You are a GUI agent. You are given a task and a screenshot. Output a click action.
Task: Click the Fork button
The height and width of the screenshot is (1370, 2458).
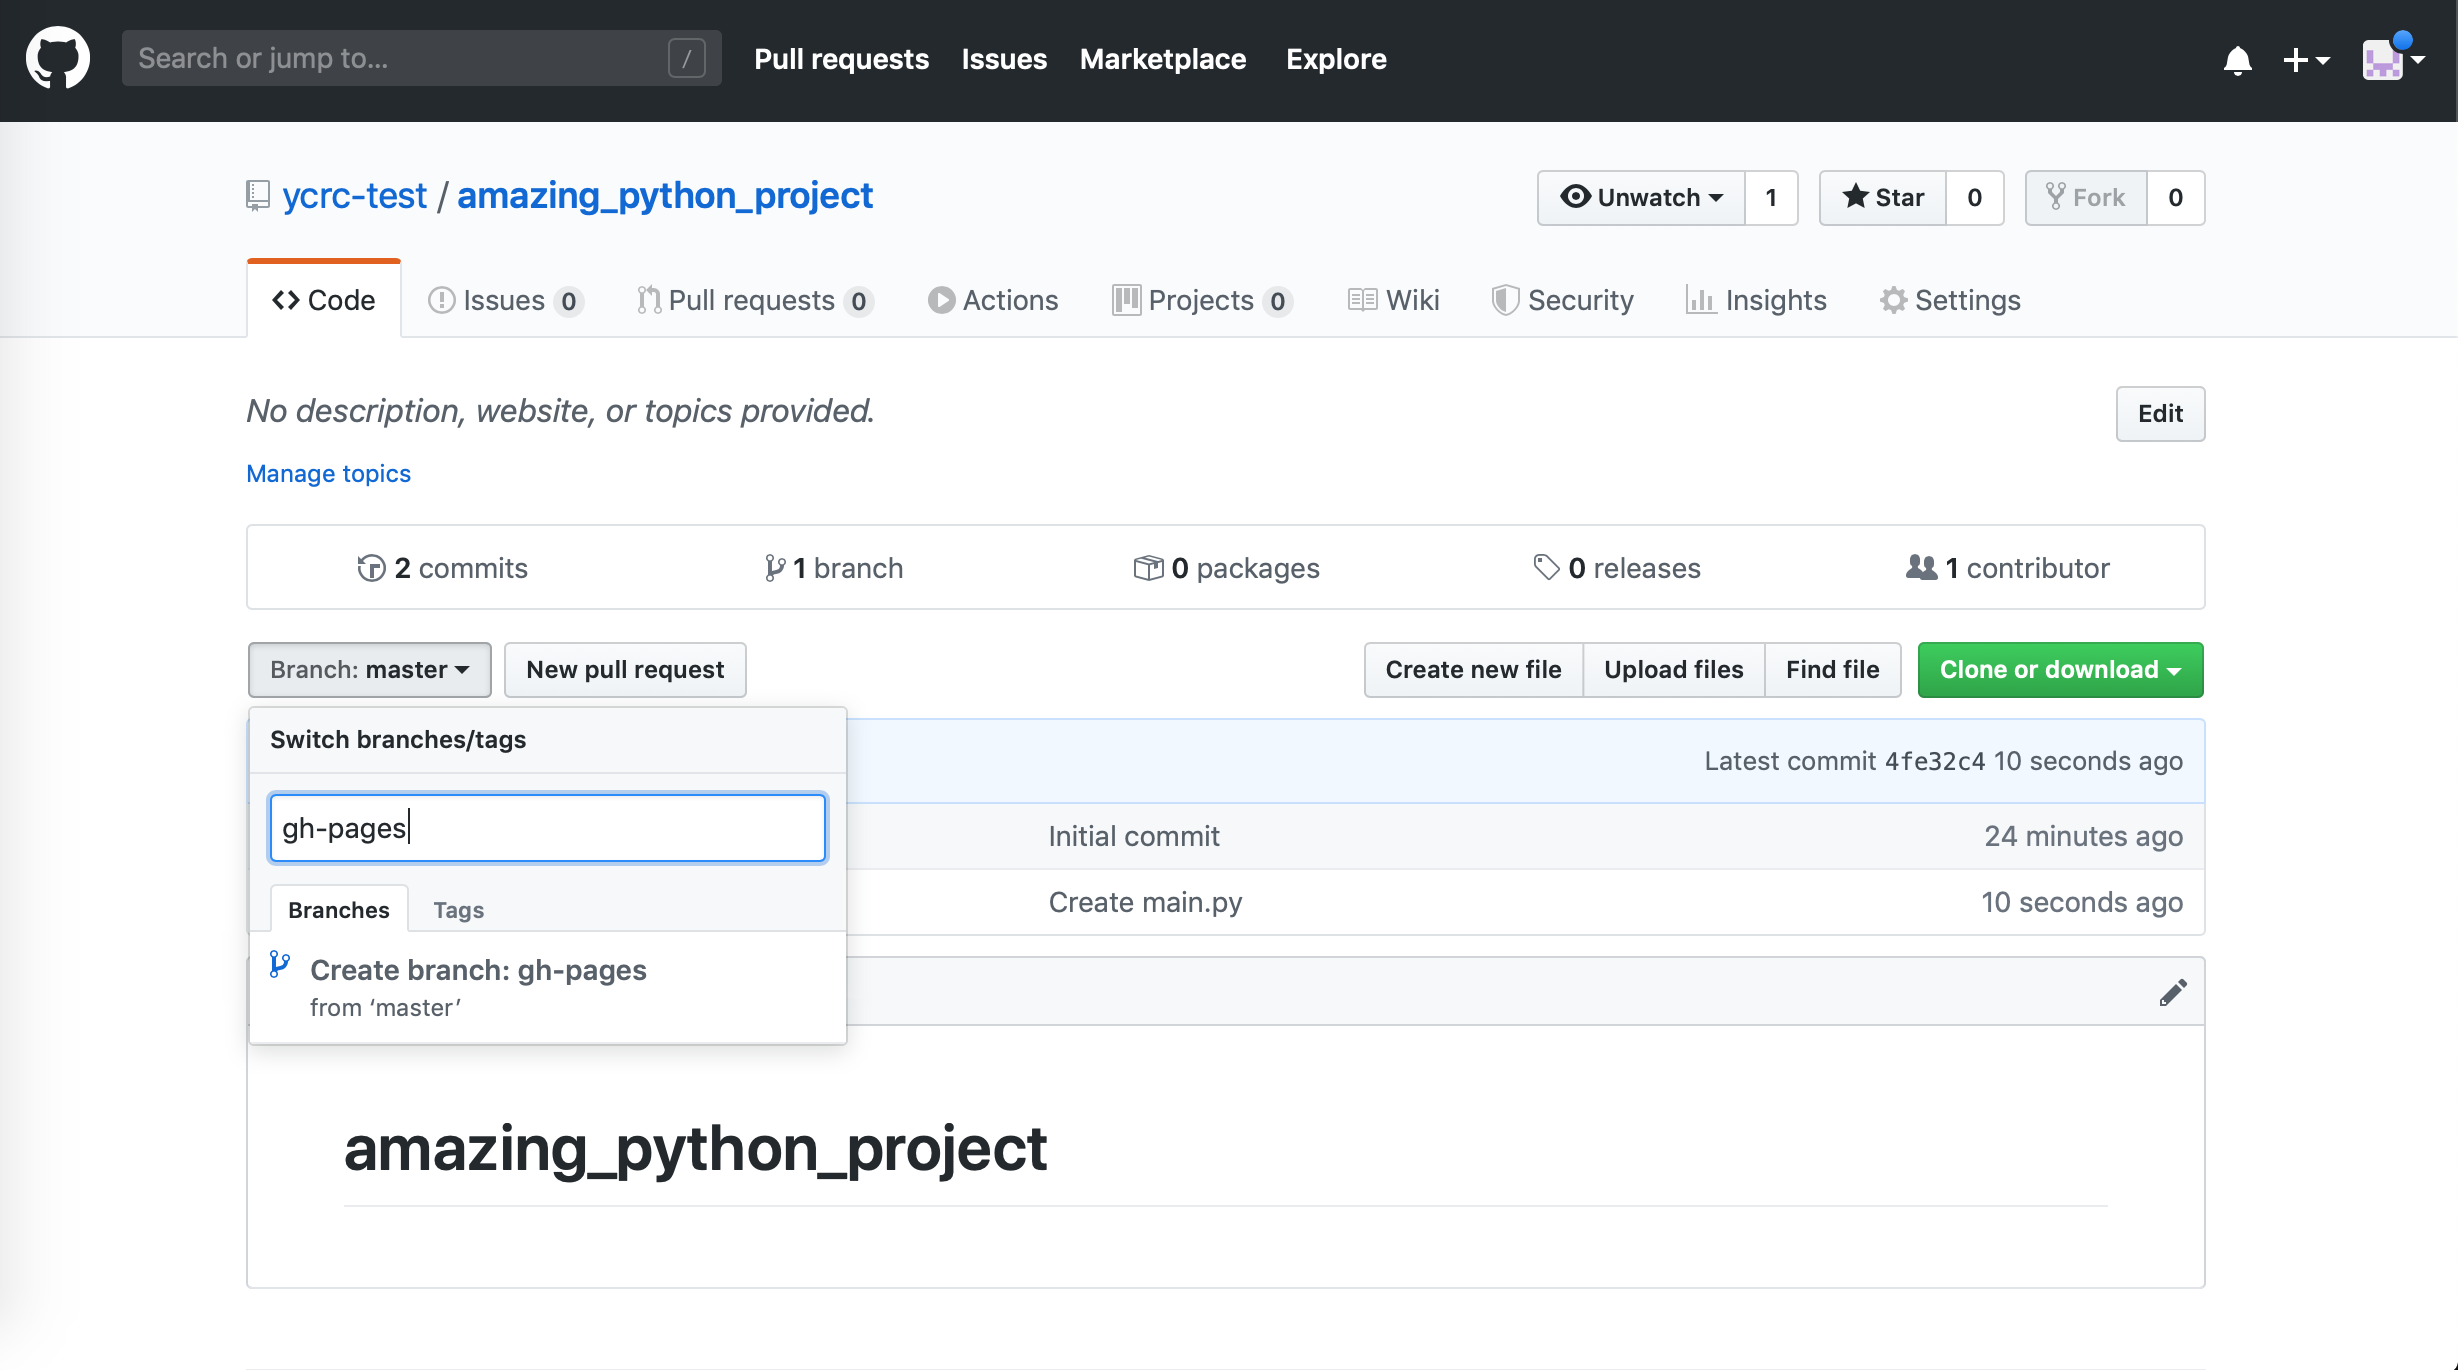point(2086,197)
